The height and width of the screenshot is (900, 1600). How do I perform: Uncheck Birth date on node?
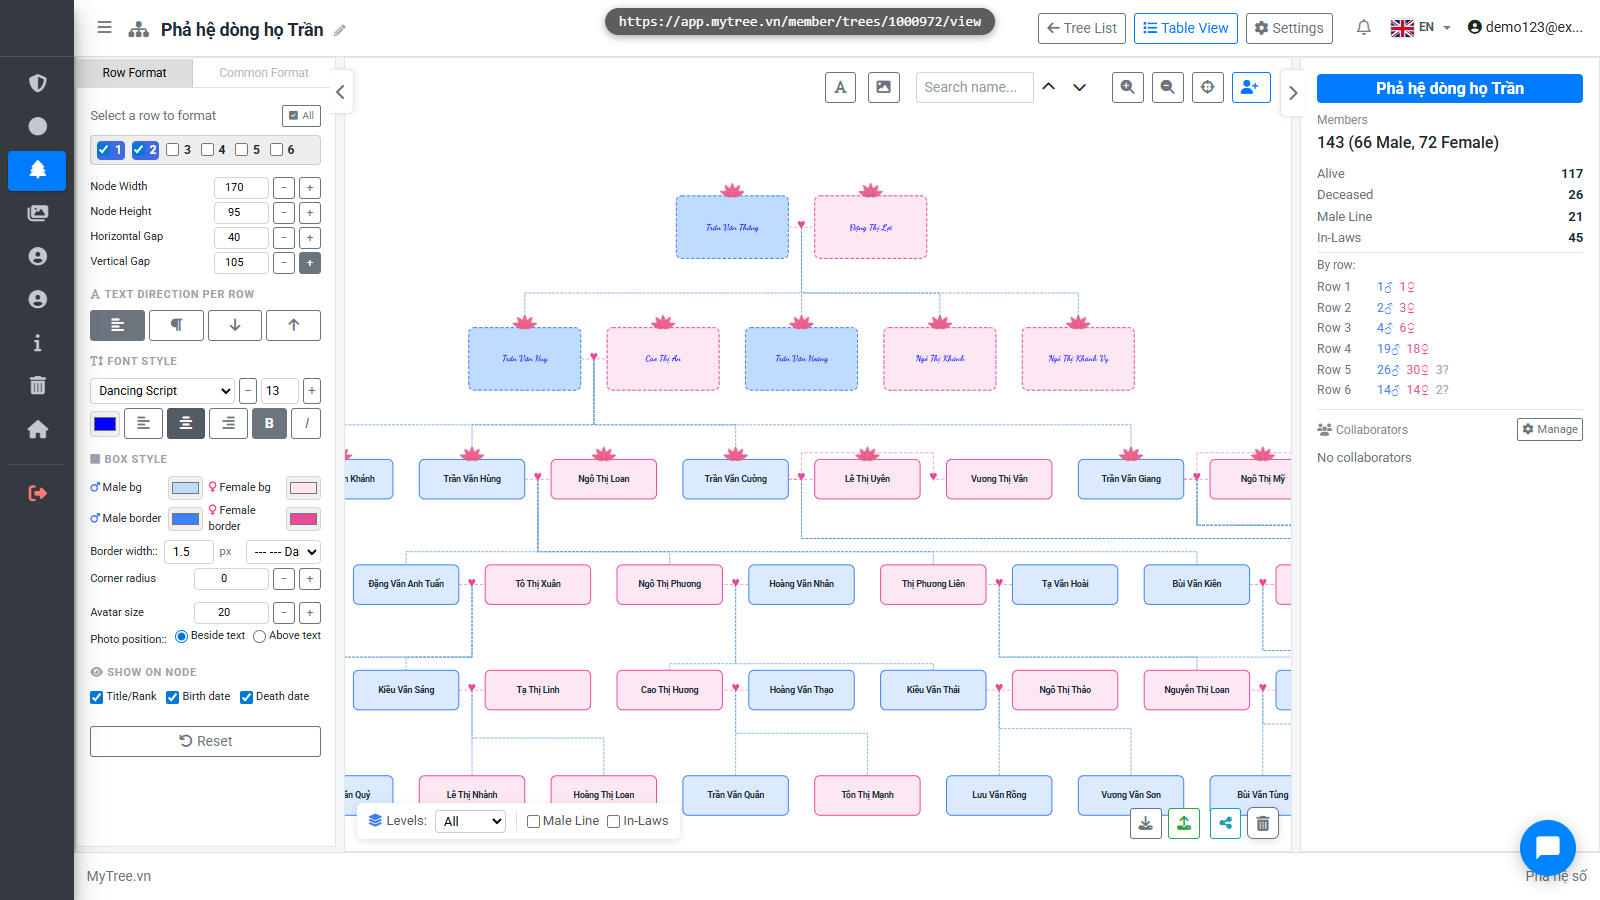coord(173,697)
